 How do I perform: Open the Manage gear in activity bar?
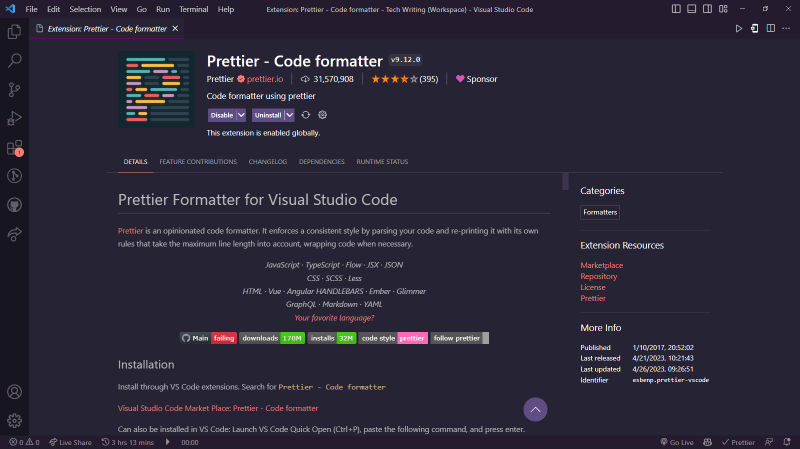14,420
